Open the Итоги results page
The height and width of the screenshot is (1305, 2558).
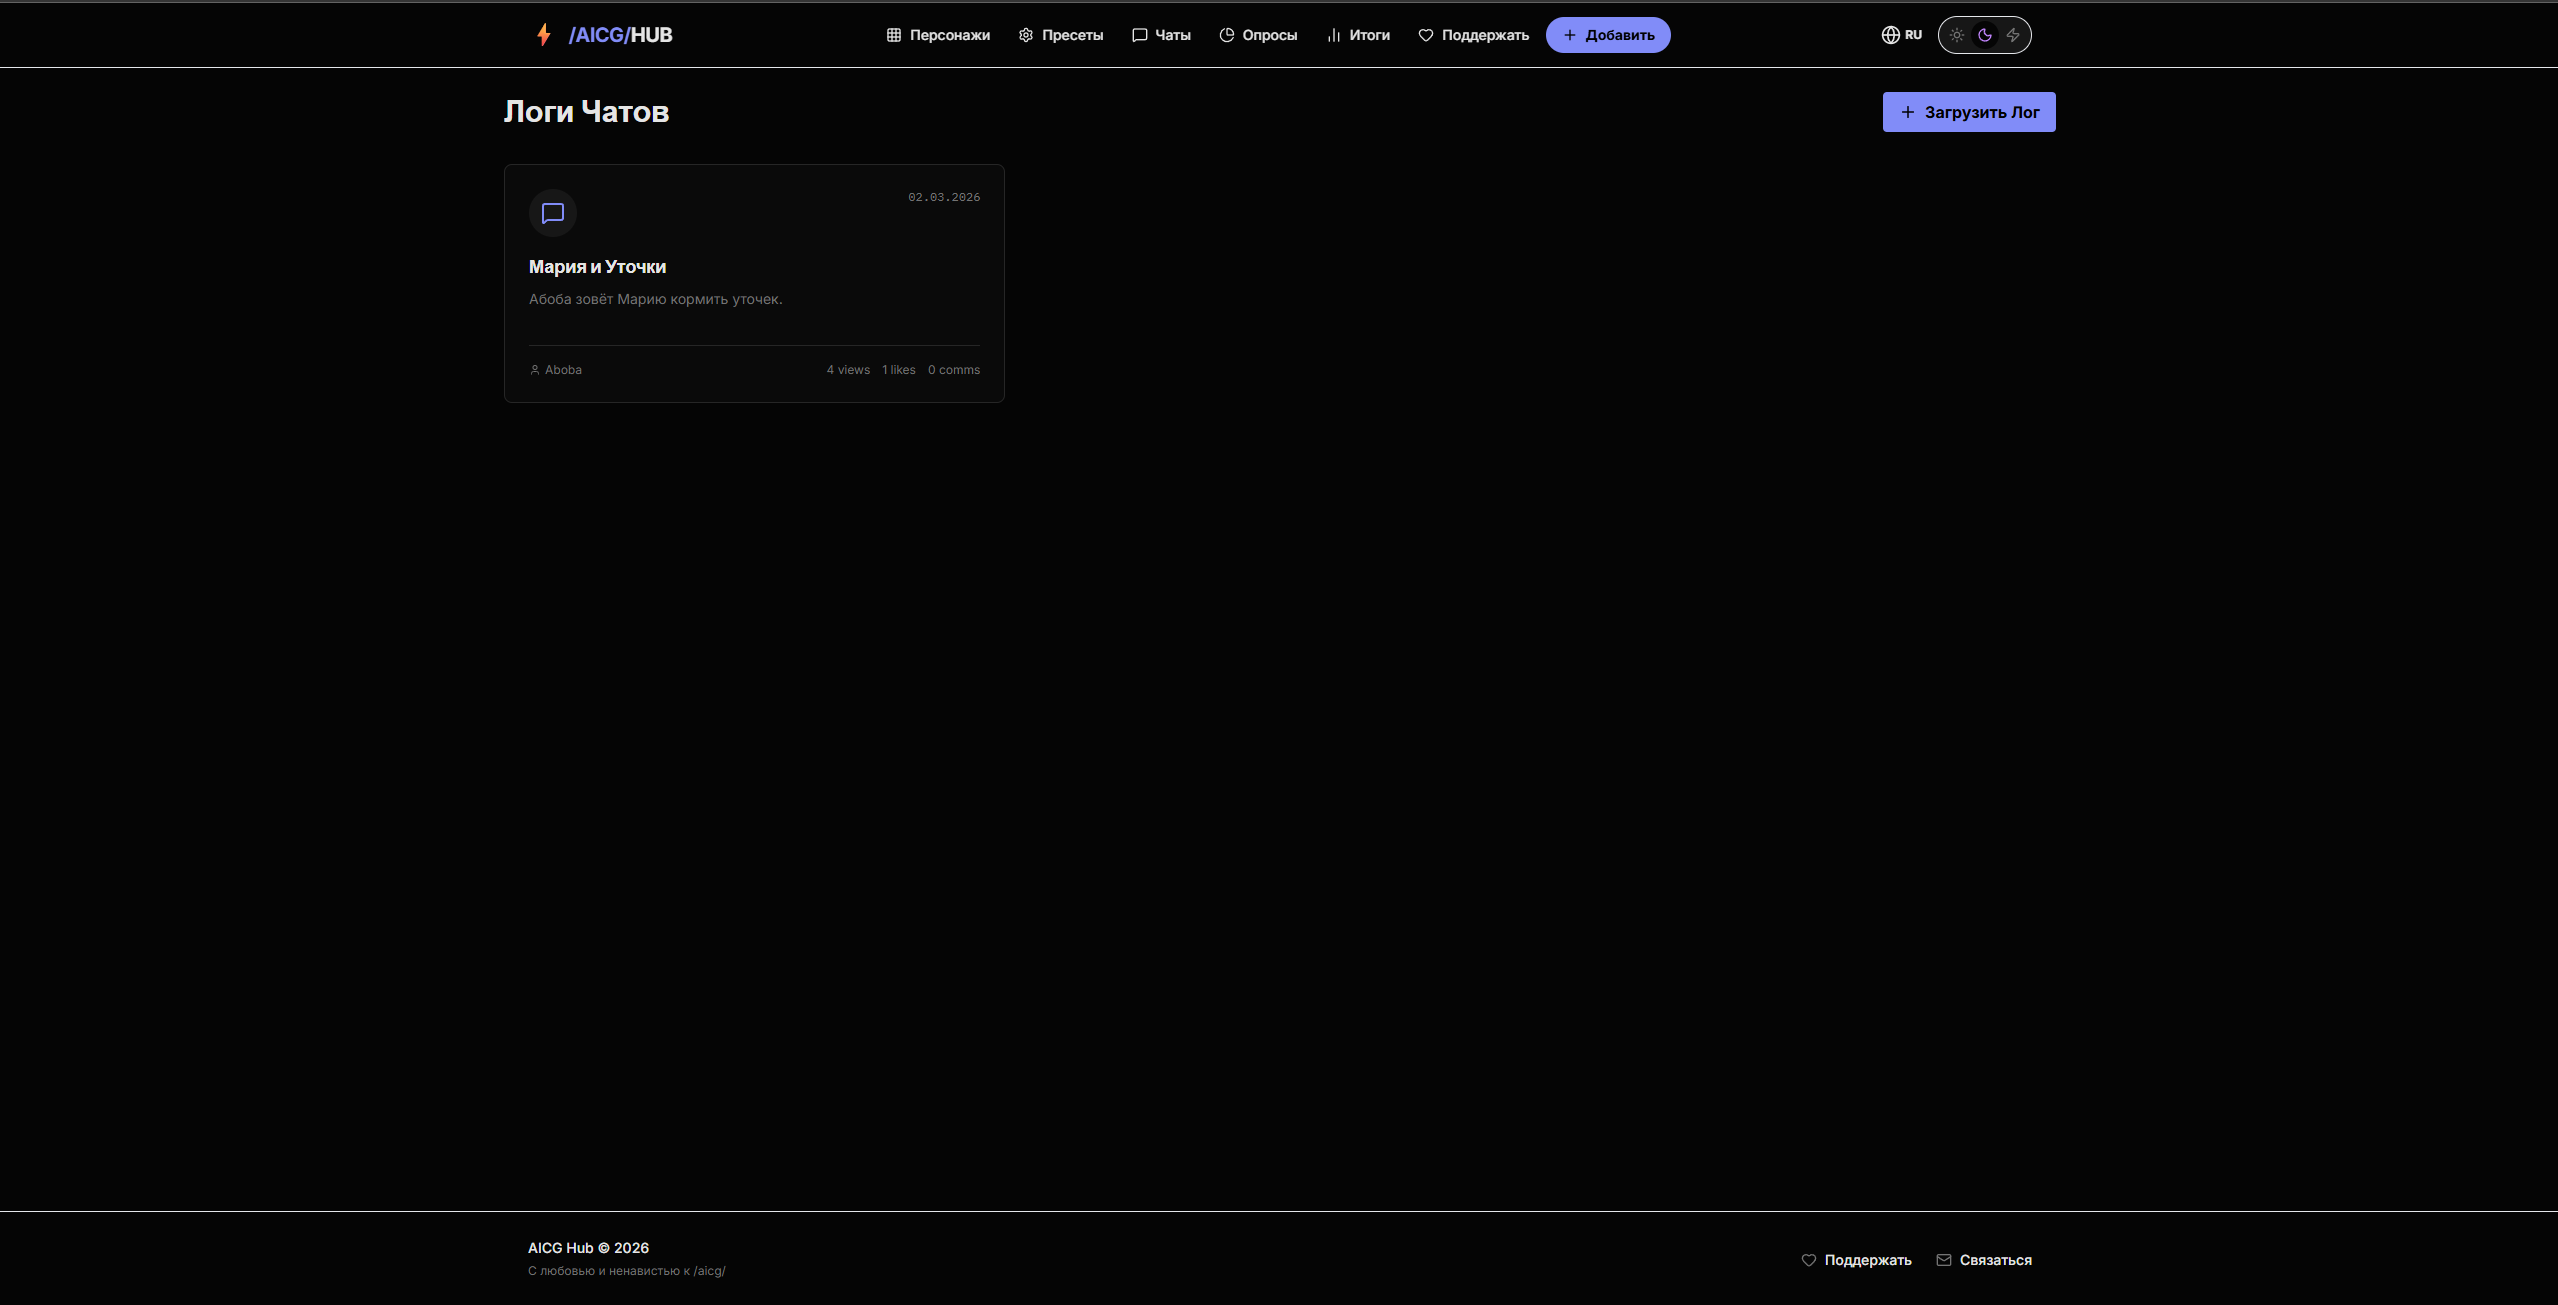coord(1358,35)
